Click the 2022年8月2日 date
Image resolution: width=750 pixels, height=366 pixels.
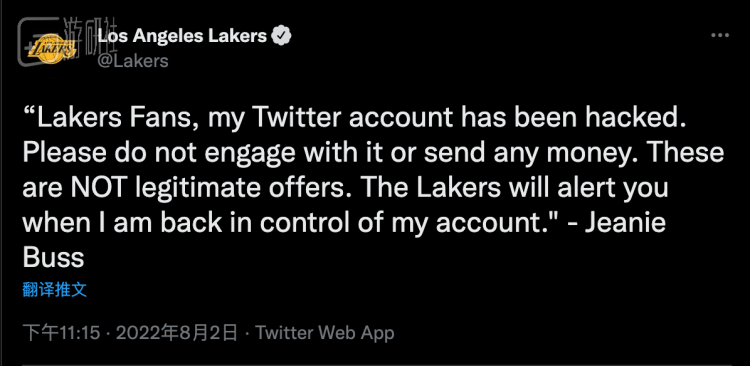click(176, 333)
